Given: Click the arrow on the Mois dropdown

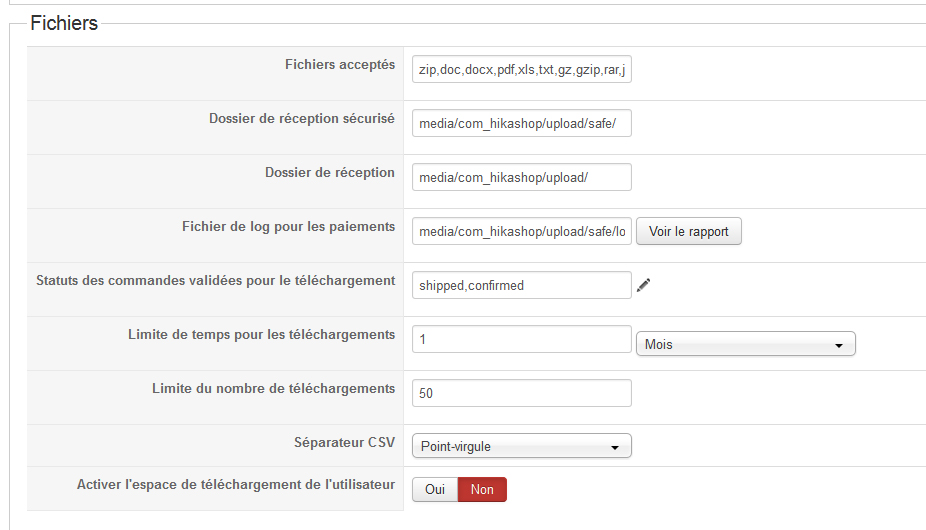Looking at the screenshot, I should (x=839, y=345).
